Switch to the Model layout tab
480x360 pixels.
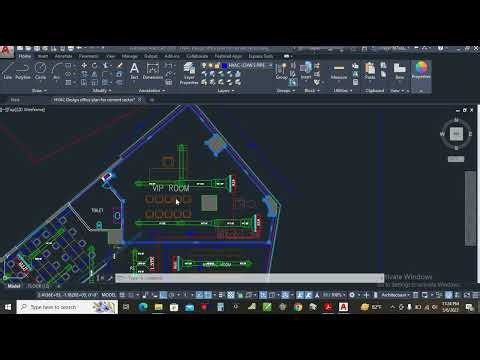click(14, 286)
